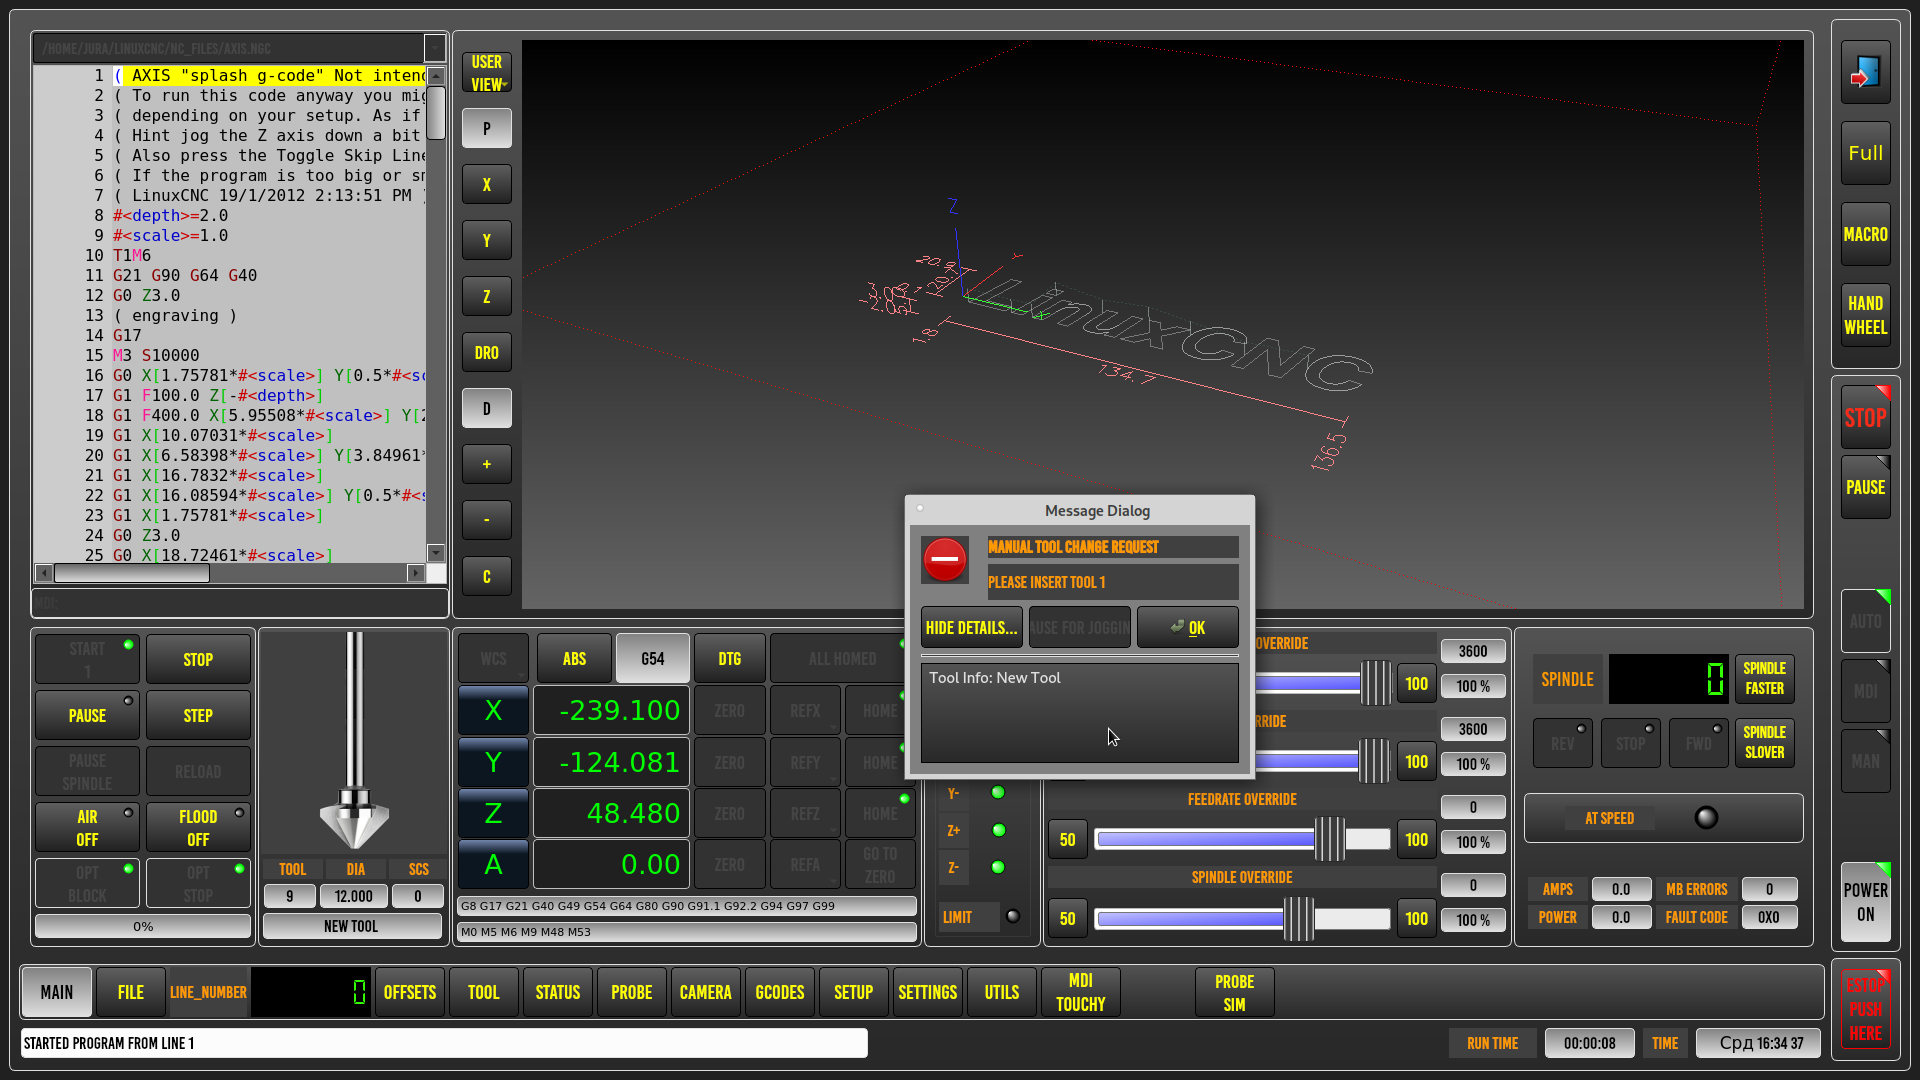Zoom in with the plus button
This screenshot has width=1920, height=1080.
click(x=487, y=465)
